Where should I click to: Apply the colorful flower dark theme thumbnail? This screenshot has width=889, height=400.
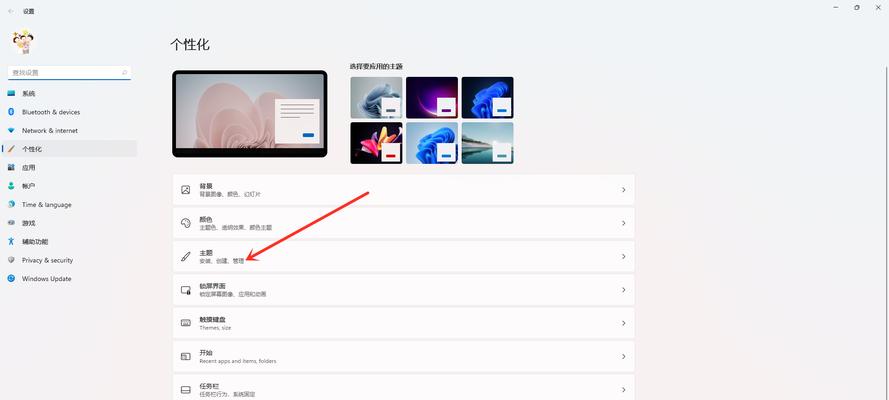[x=376, y=143]
